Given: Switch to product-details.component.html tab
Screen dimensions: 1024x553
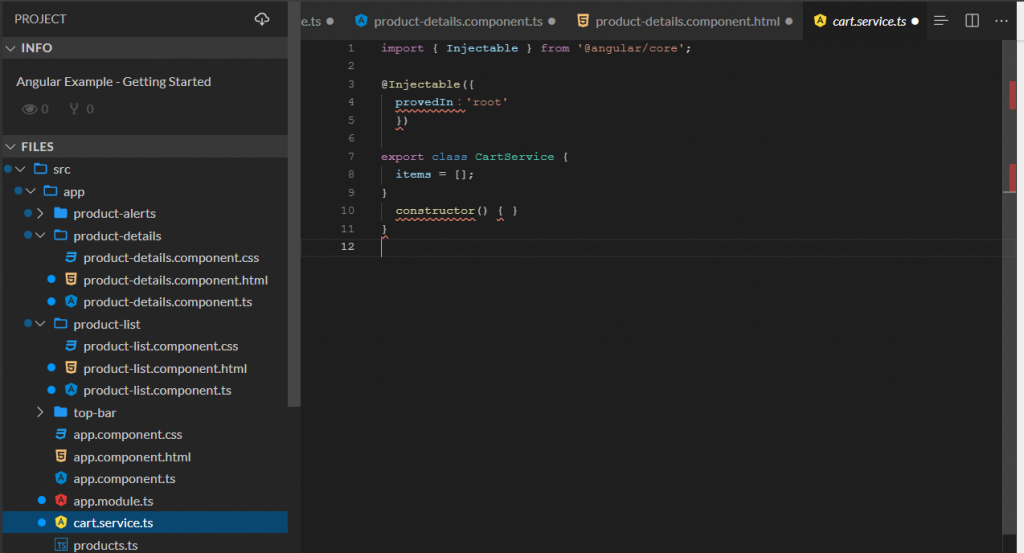Looking at the screenshot, I should (x=684, y=21).
